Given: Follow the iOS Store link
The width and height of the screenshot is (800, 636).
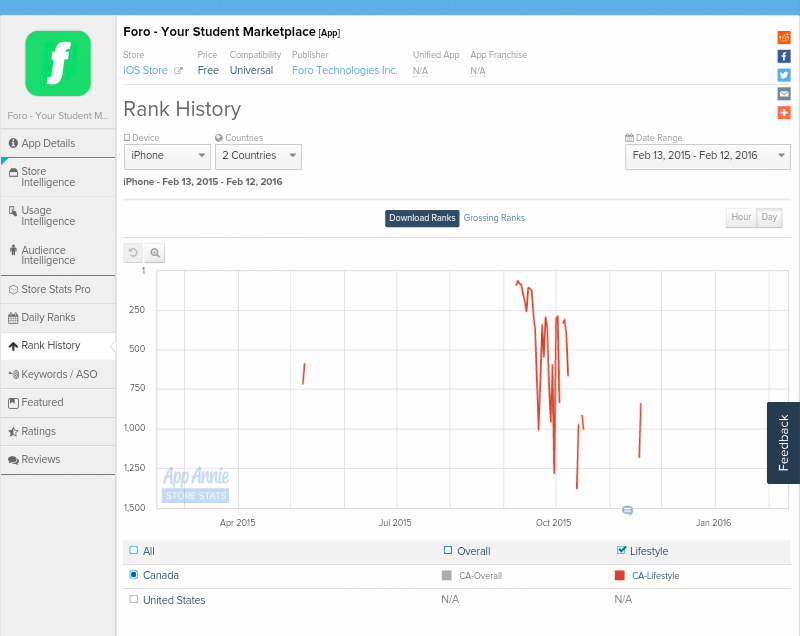Looking at the screenshot, I should pyautogui.click(x=145, y=70).
